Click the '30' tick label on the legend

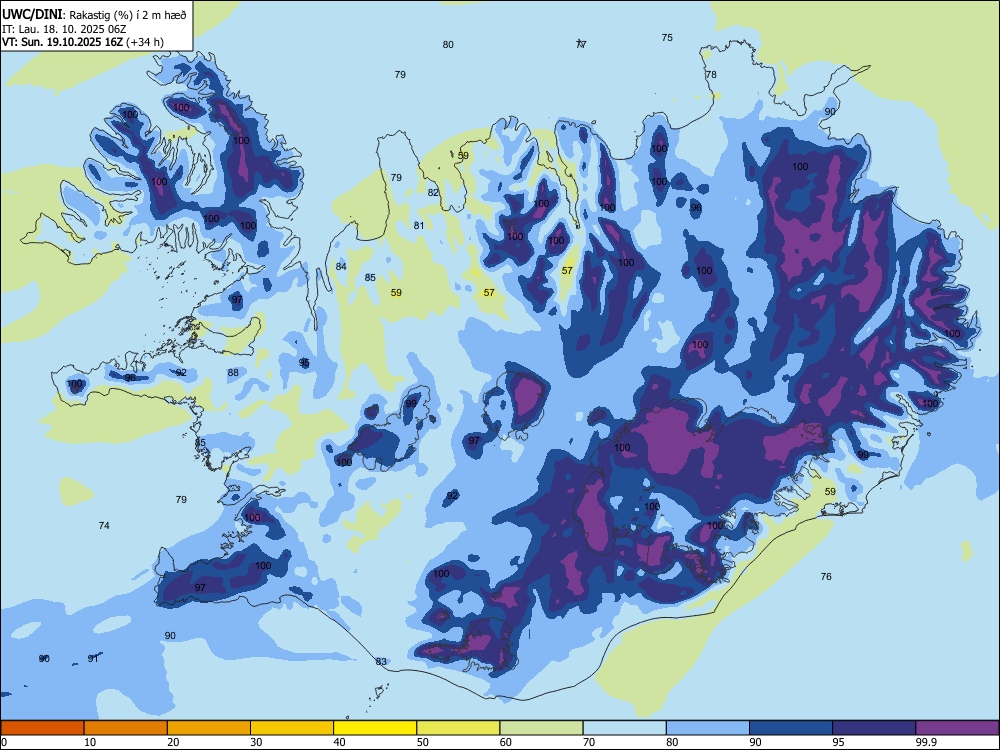pyautogui.click(x=256, y=742)
